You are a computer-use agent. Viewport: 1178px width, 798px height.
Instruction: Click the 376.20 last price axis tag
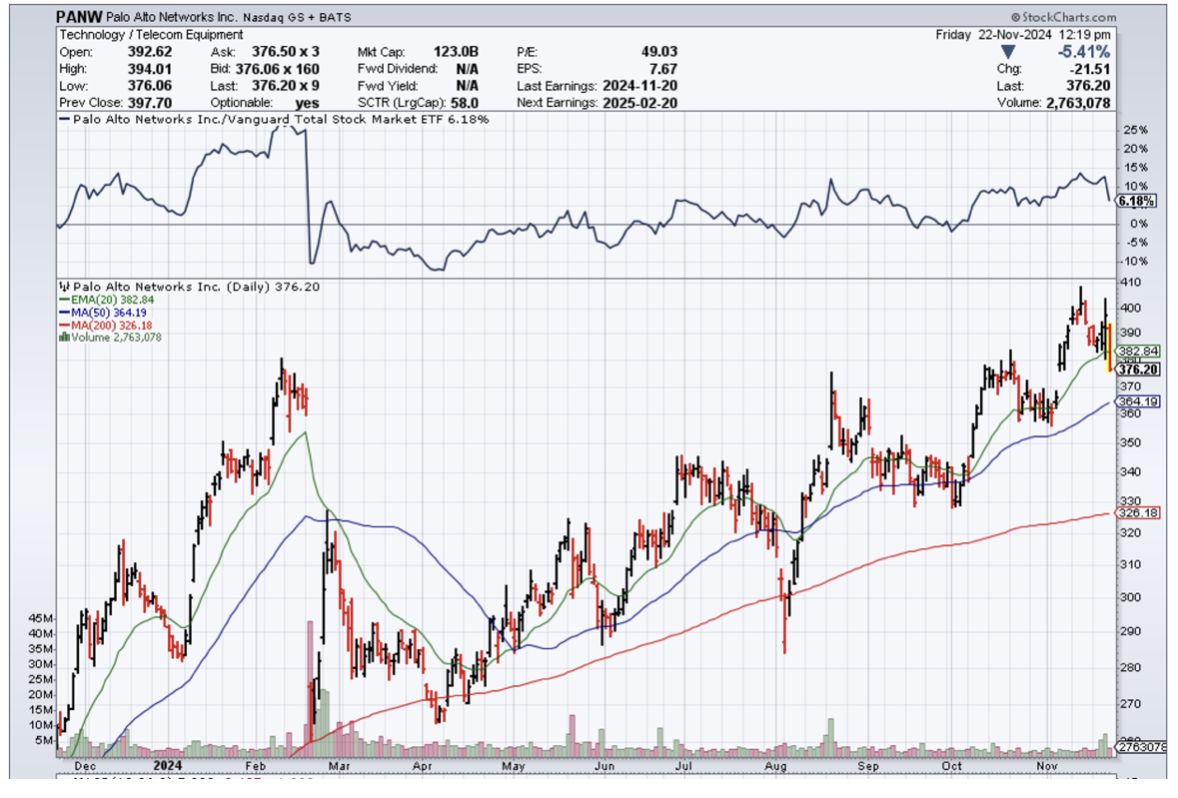(1136, 369)
